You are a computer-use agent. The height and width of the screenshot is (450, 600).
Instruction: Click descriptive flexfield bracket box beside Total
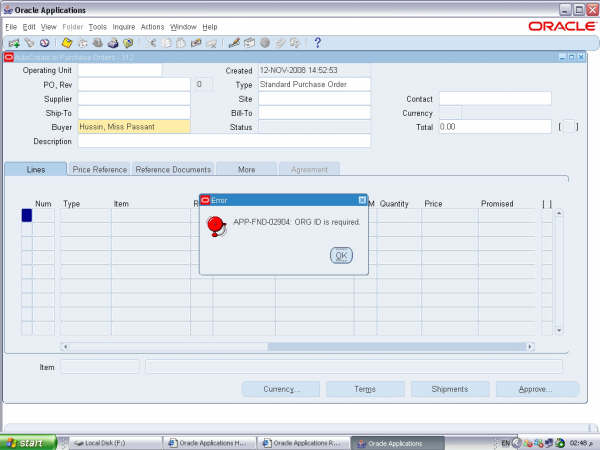pos(568,127)
